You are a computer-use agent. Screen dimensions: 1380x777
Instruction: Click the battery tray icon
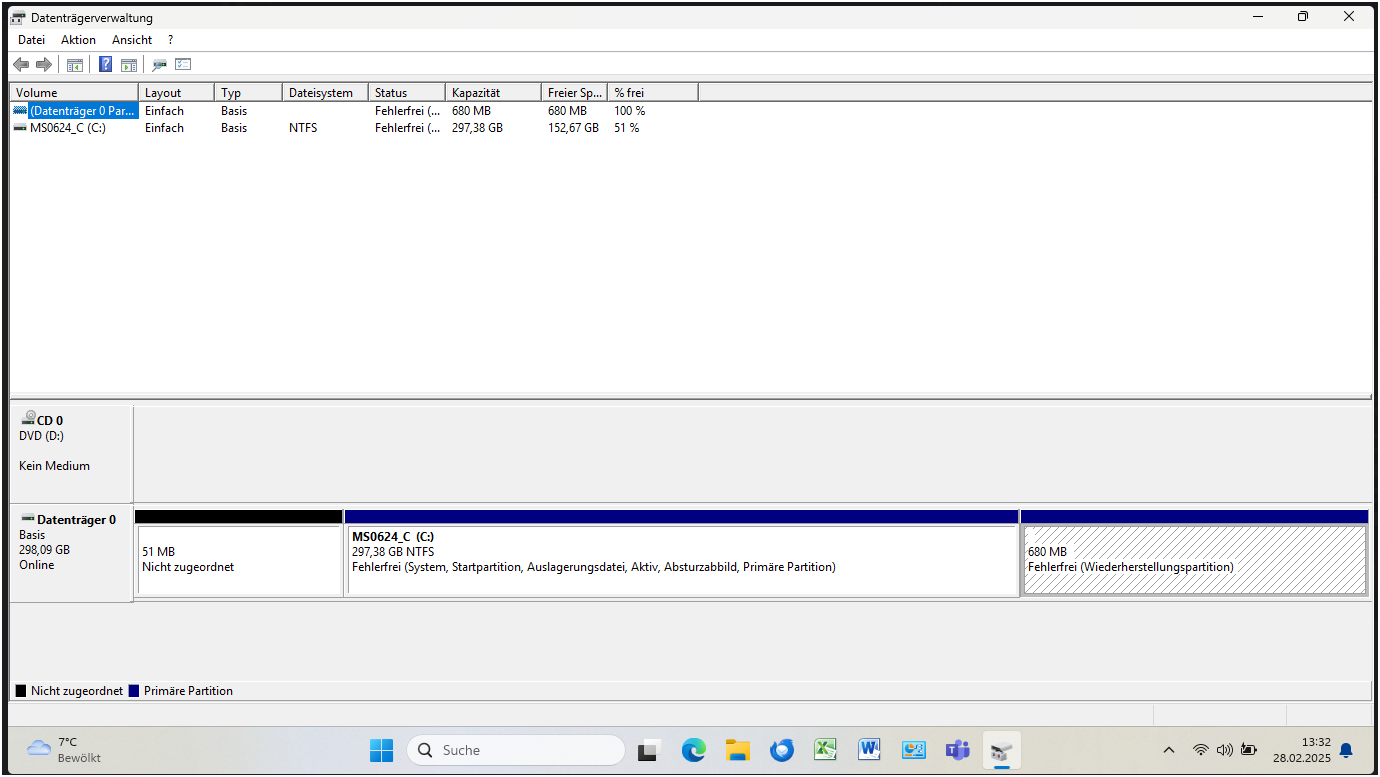1248,750
